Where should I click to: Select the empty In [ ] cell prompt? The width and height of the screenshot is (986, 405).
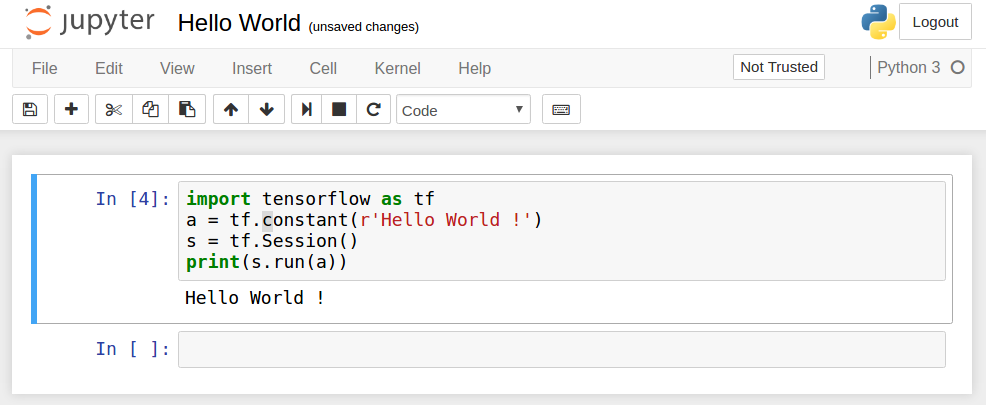click(133, 349)
